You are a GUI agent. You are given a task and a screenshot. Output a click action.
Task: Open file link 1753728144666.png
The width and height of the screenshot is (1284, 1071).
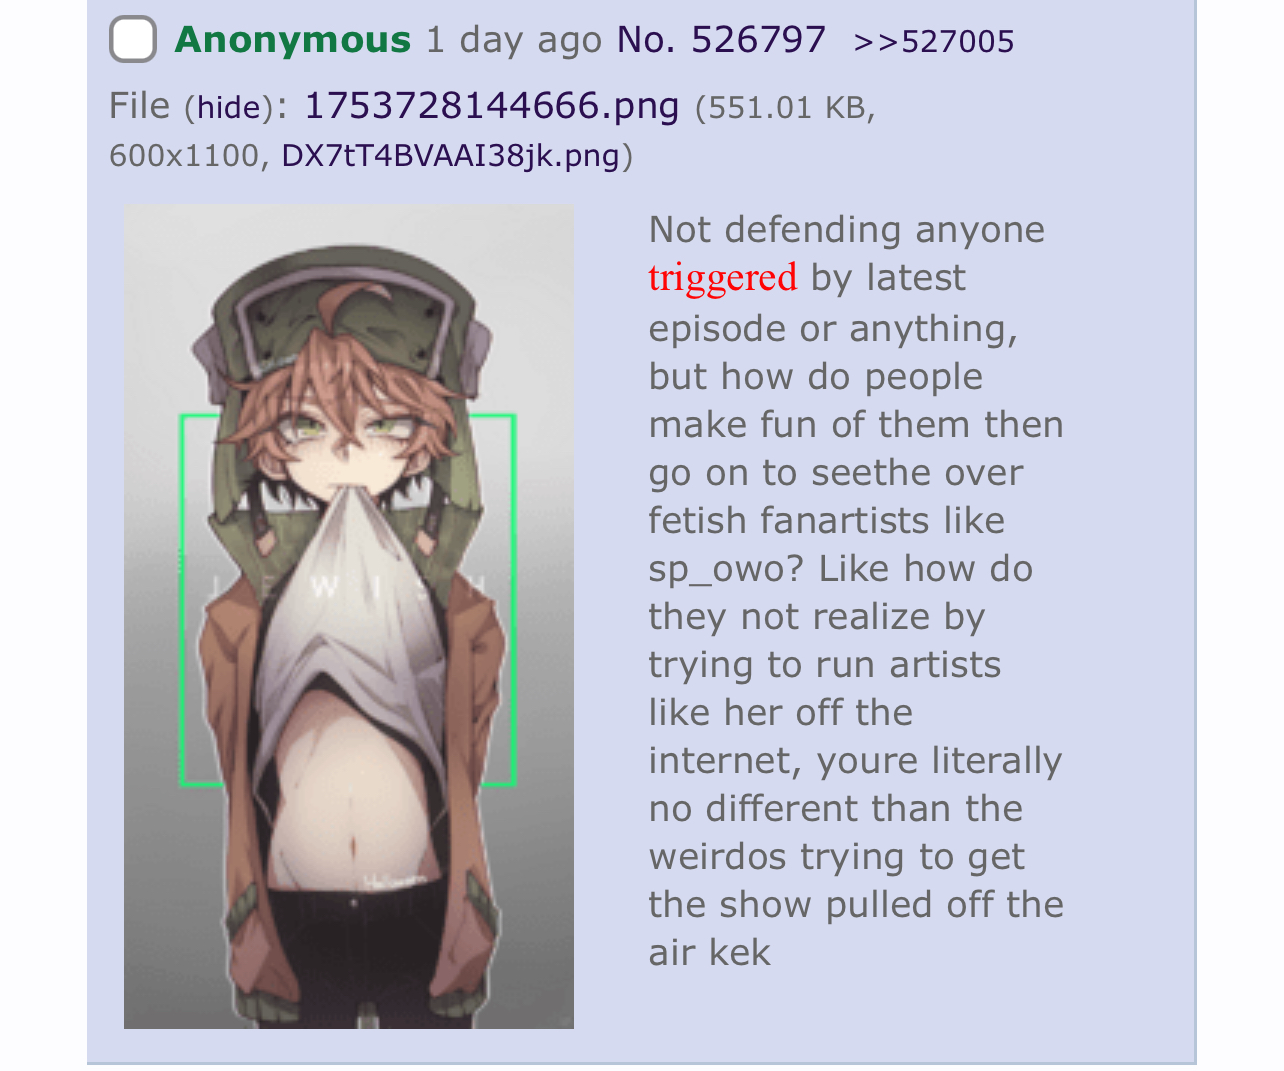(492, 105)
